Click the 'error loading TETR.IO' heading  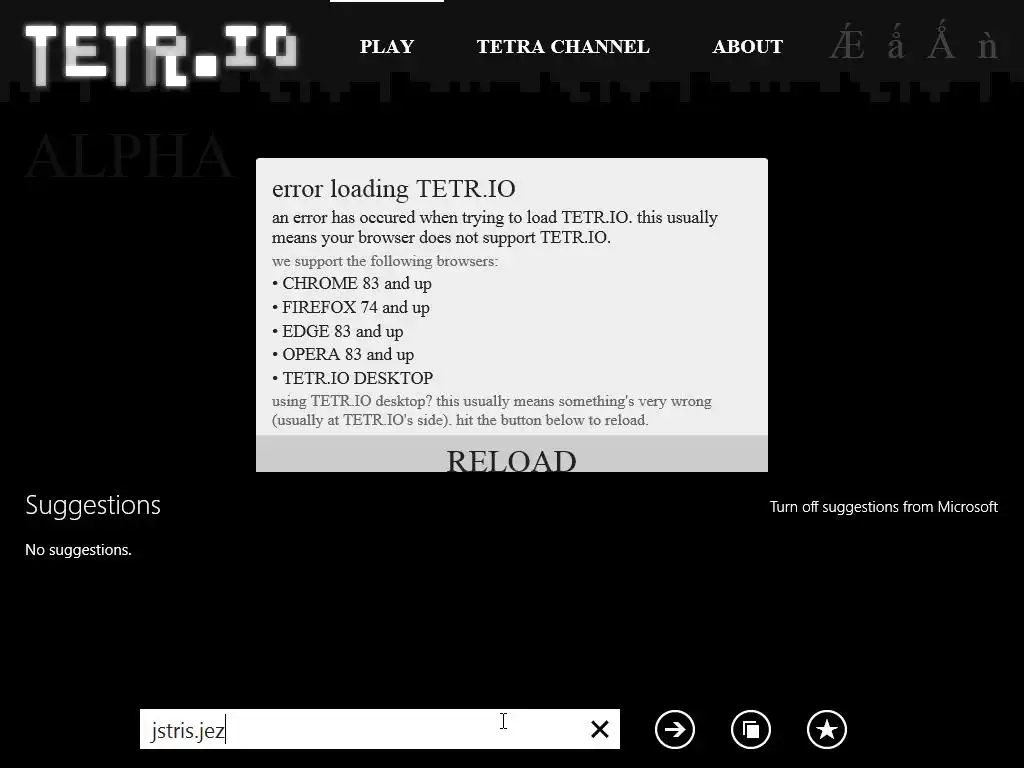pos(394,189)
